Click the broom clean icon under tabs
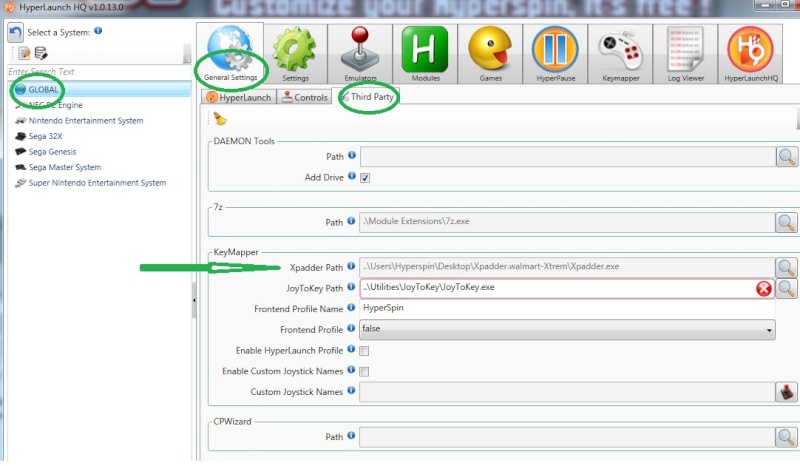 pos(219,118)
